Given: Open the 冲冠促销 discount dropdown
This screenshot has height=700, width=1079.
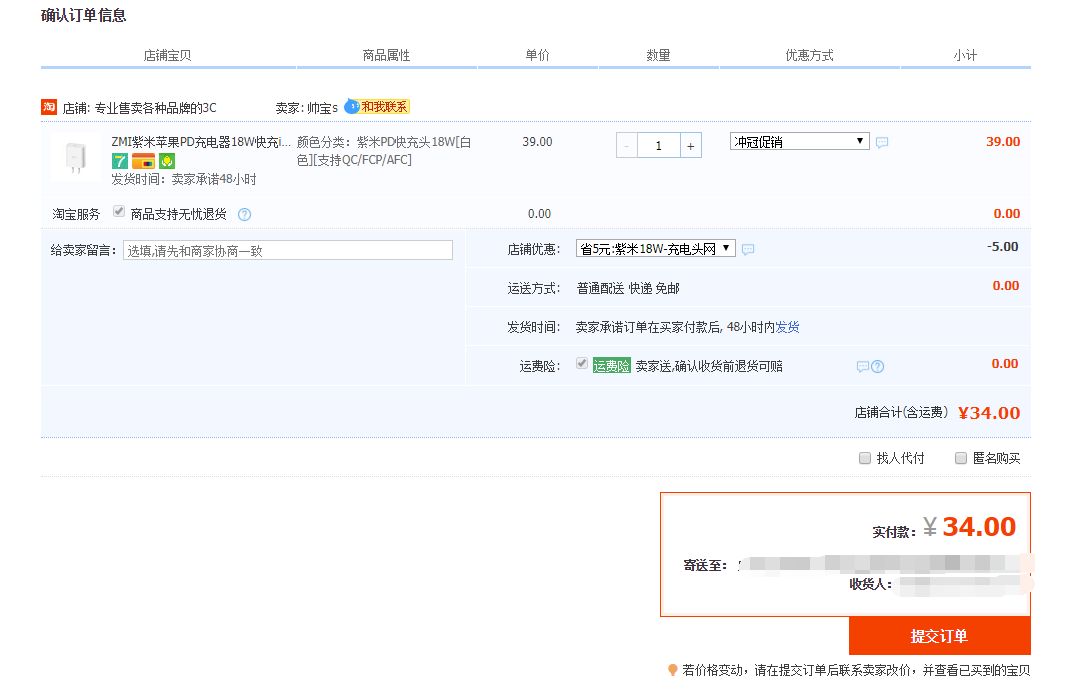Looking at the screenshot, I should click(x=800, y=141).
